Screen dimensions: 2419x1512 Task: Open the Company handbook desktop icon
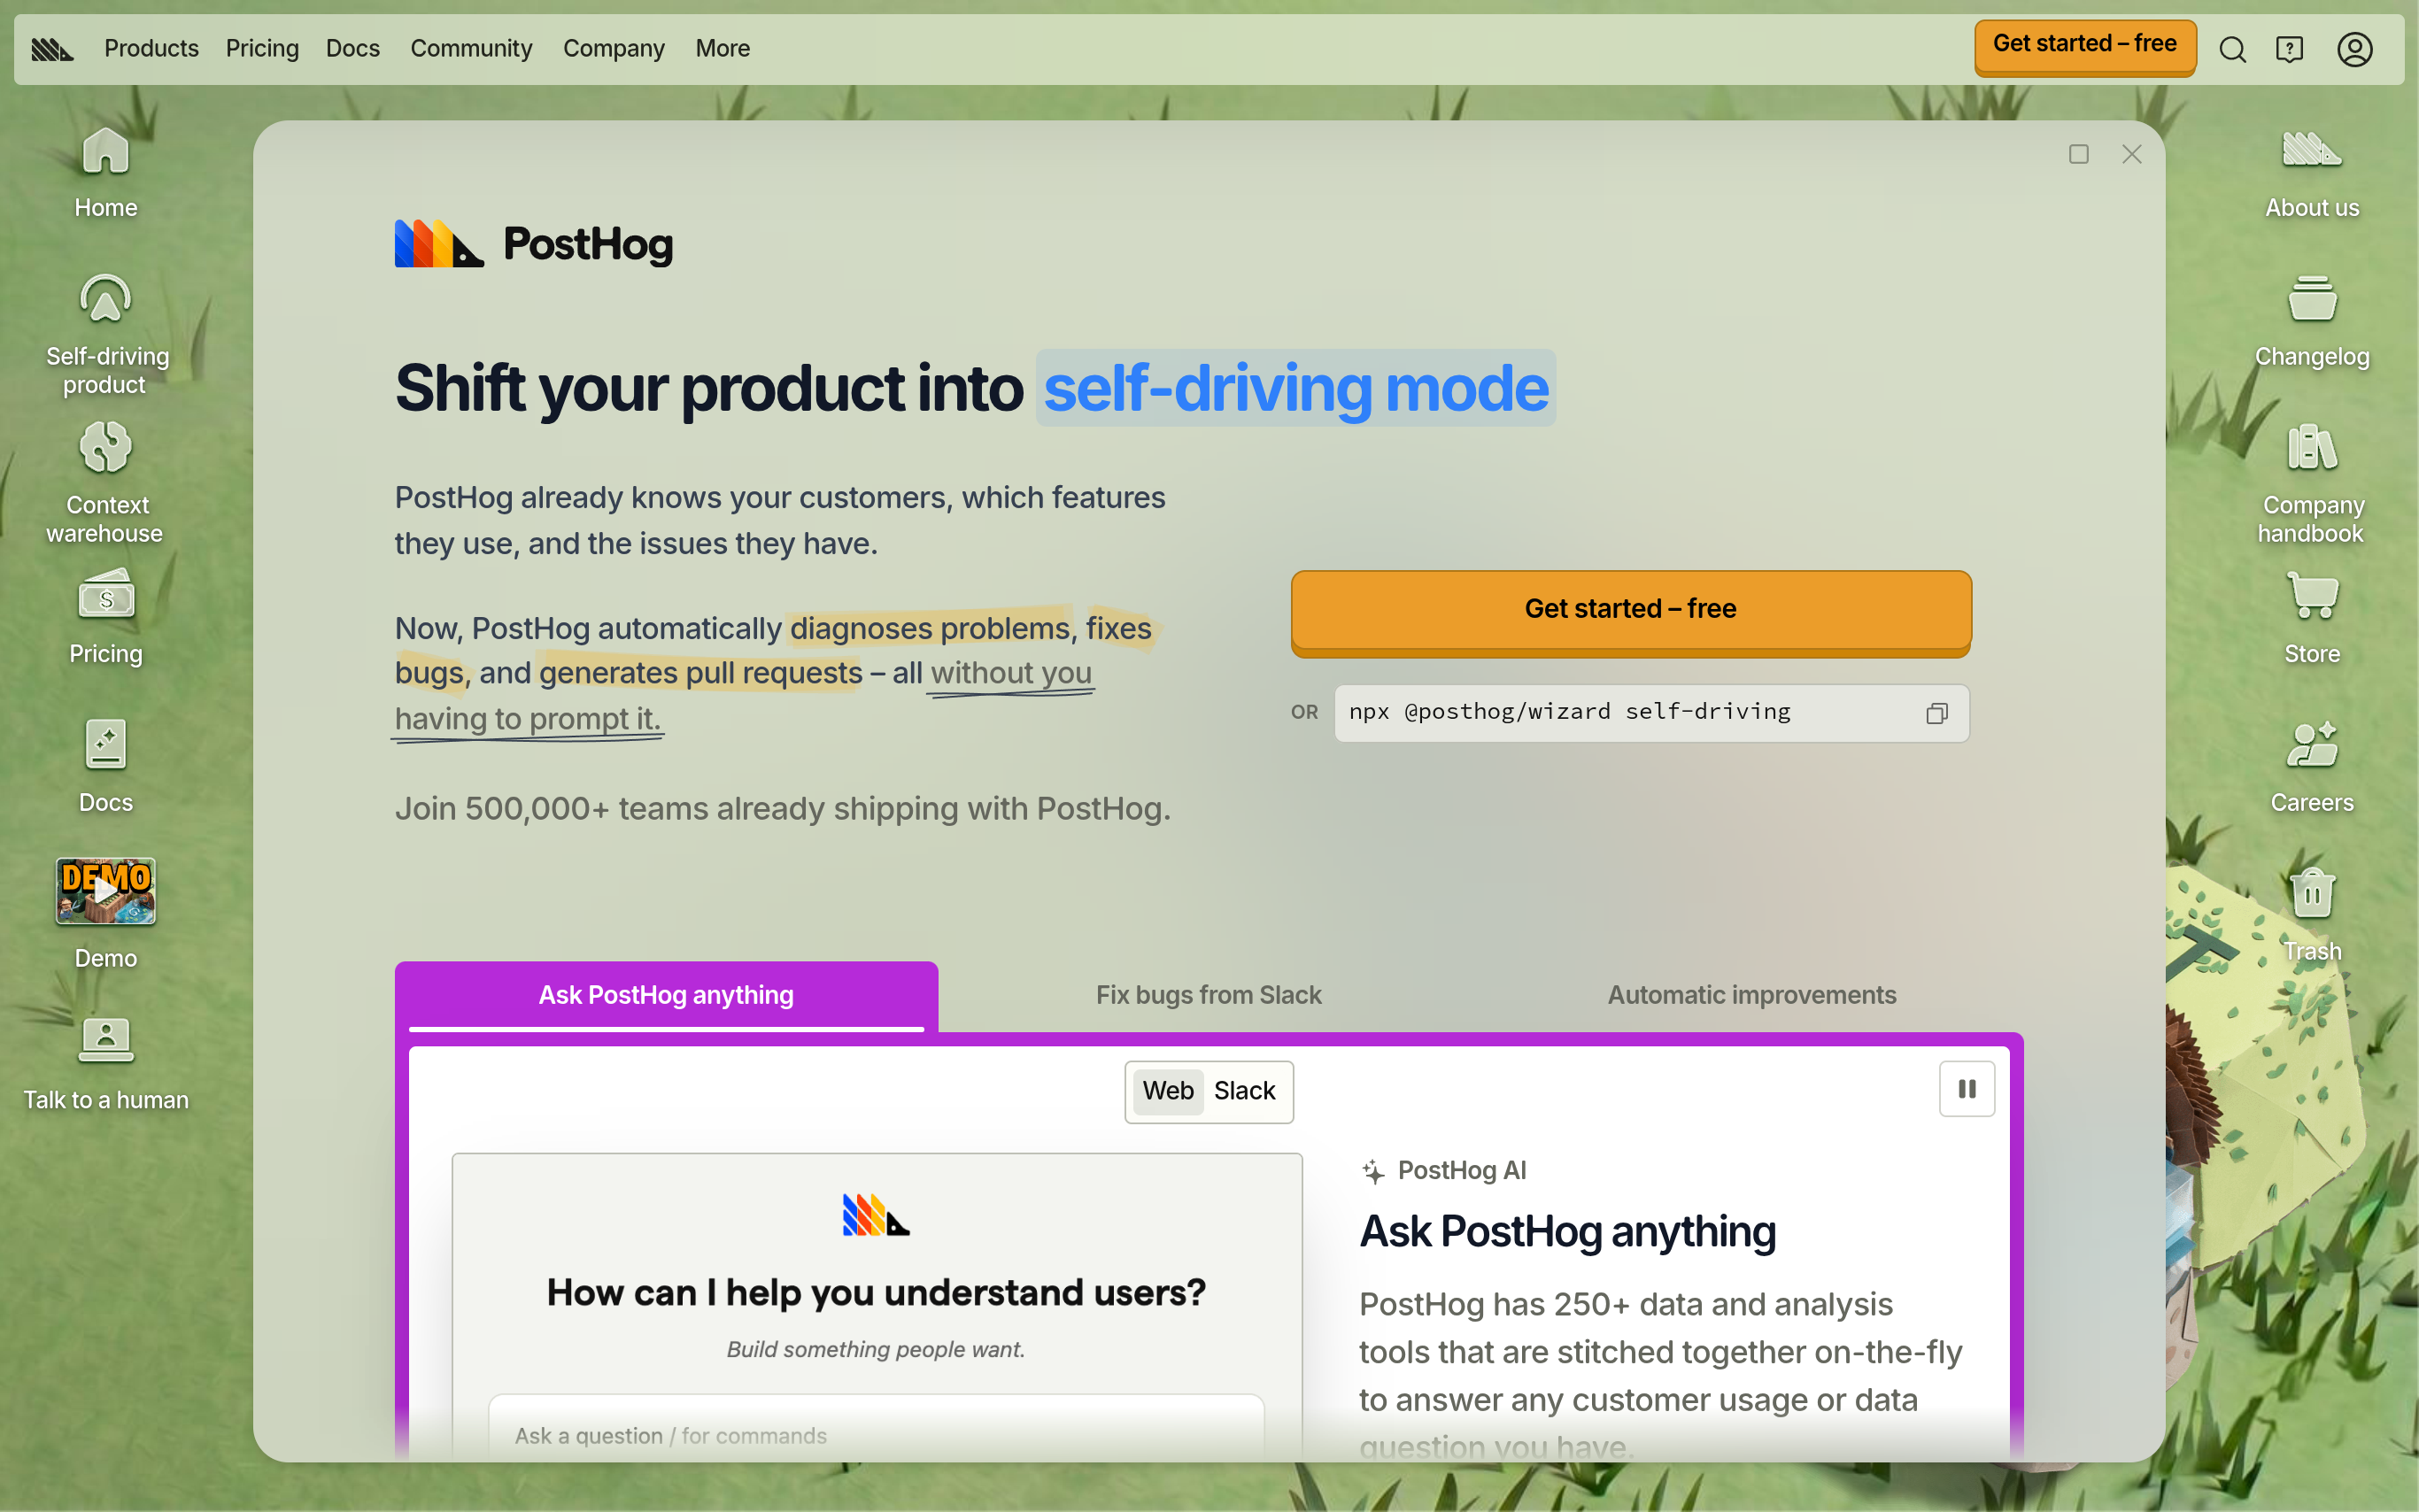2312,482
